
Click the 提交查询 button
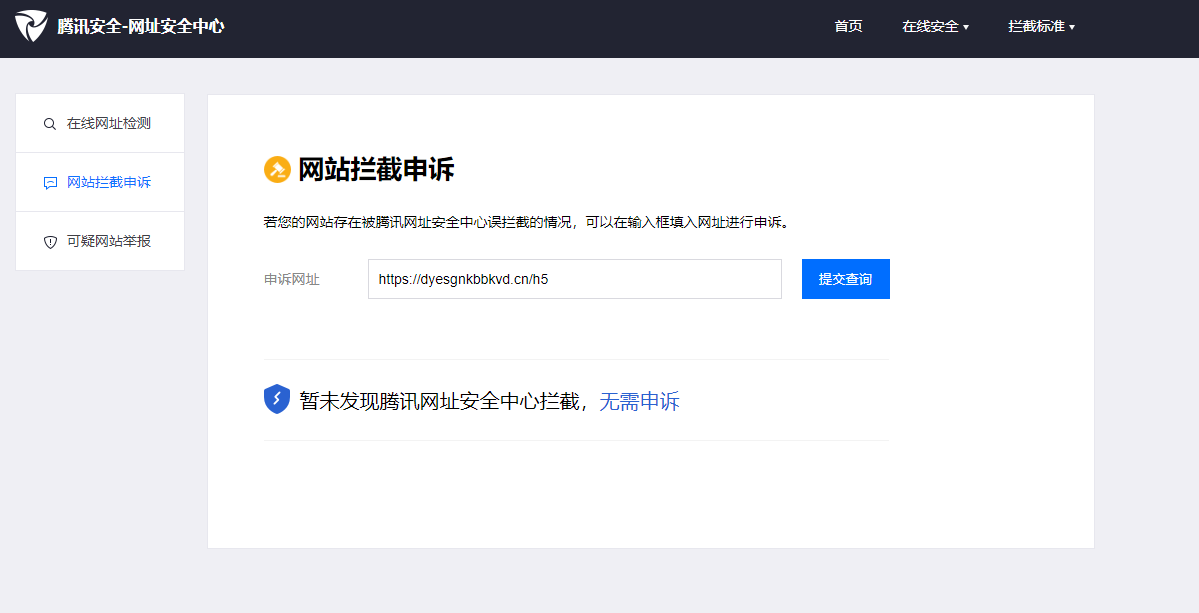pos(846,279)
